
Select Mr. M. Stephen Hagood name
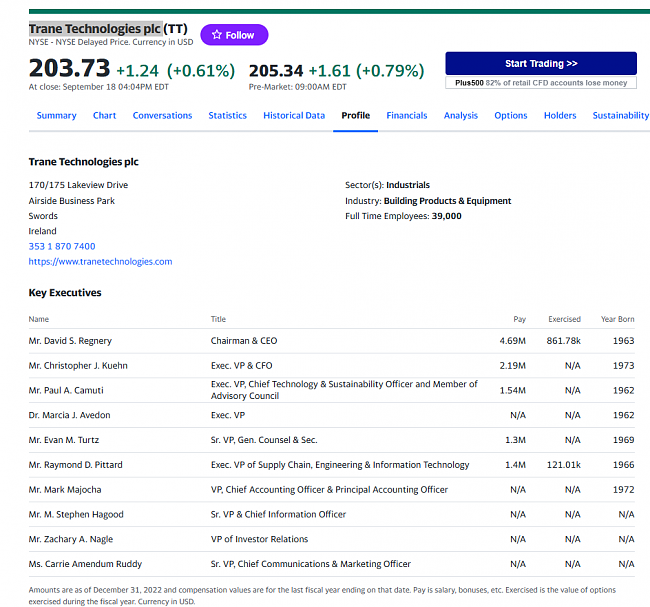[76, 515]
